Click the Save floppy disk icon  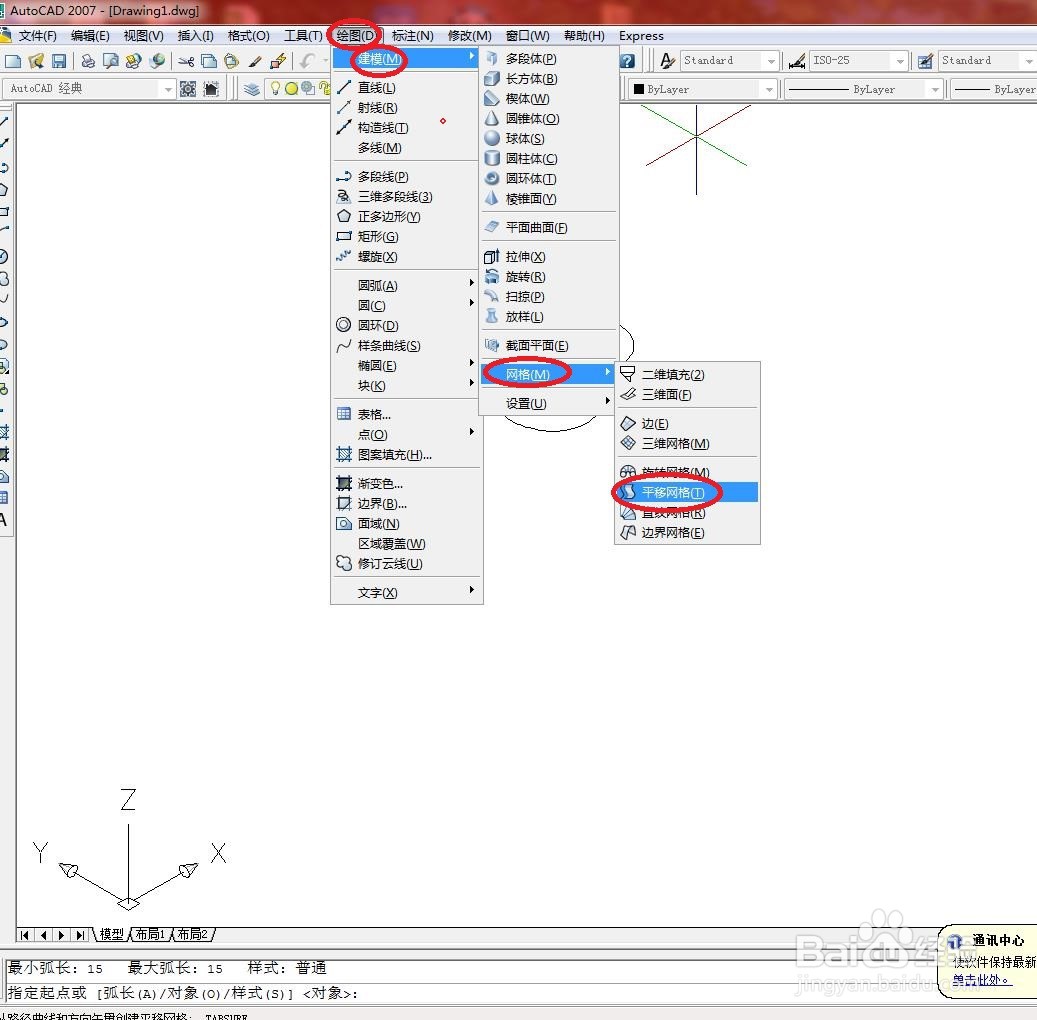pos(59,62)
